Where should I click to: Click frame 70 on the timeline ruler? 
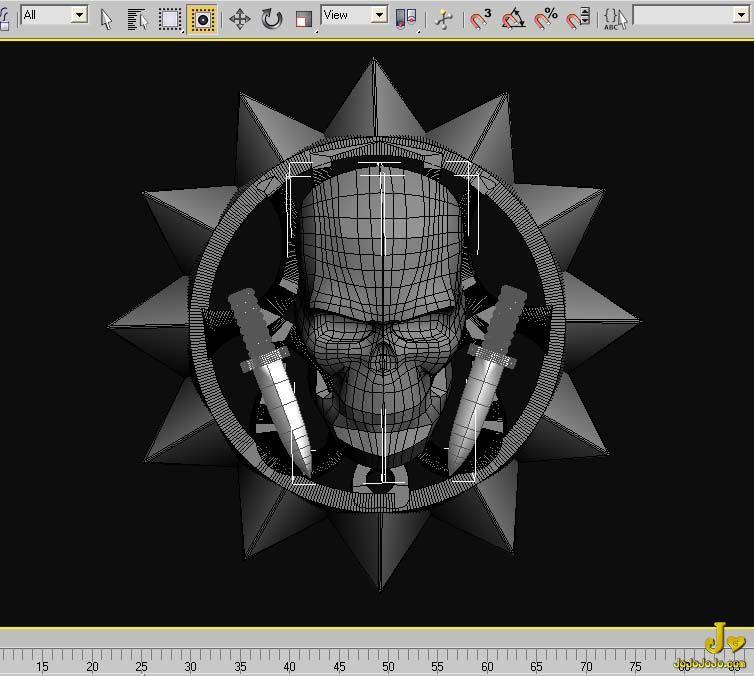tap(586, 666)
